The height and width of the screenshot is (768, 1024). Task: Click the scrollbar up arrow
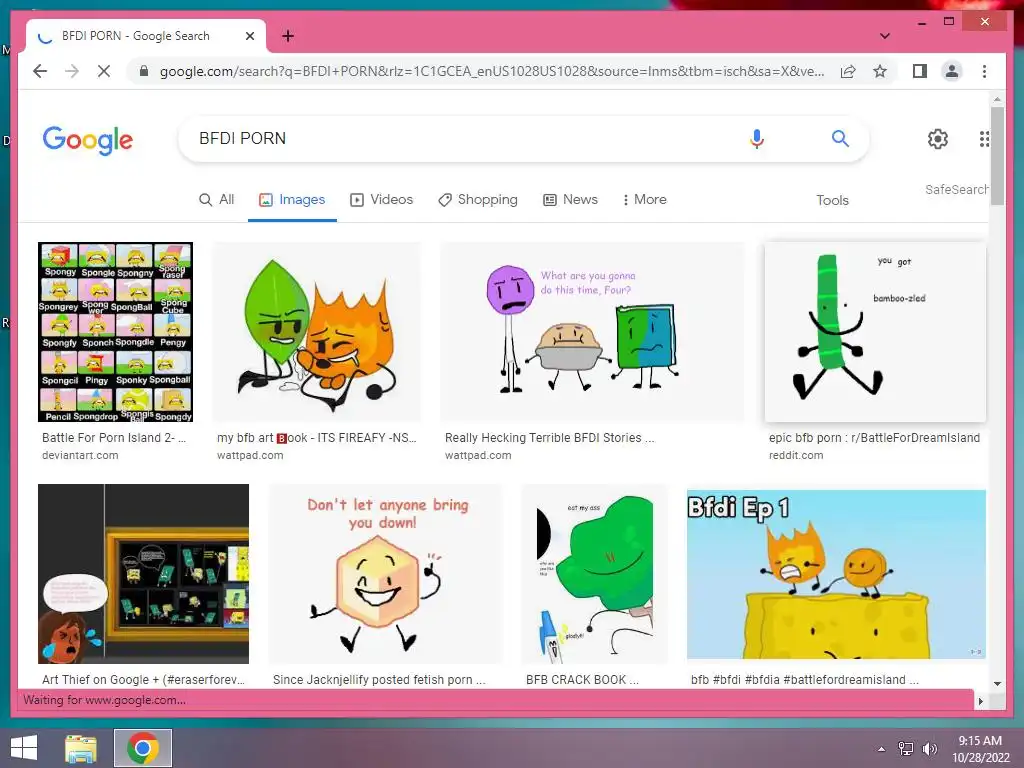click(x=997, y=99)
